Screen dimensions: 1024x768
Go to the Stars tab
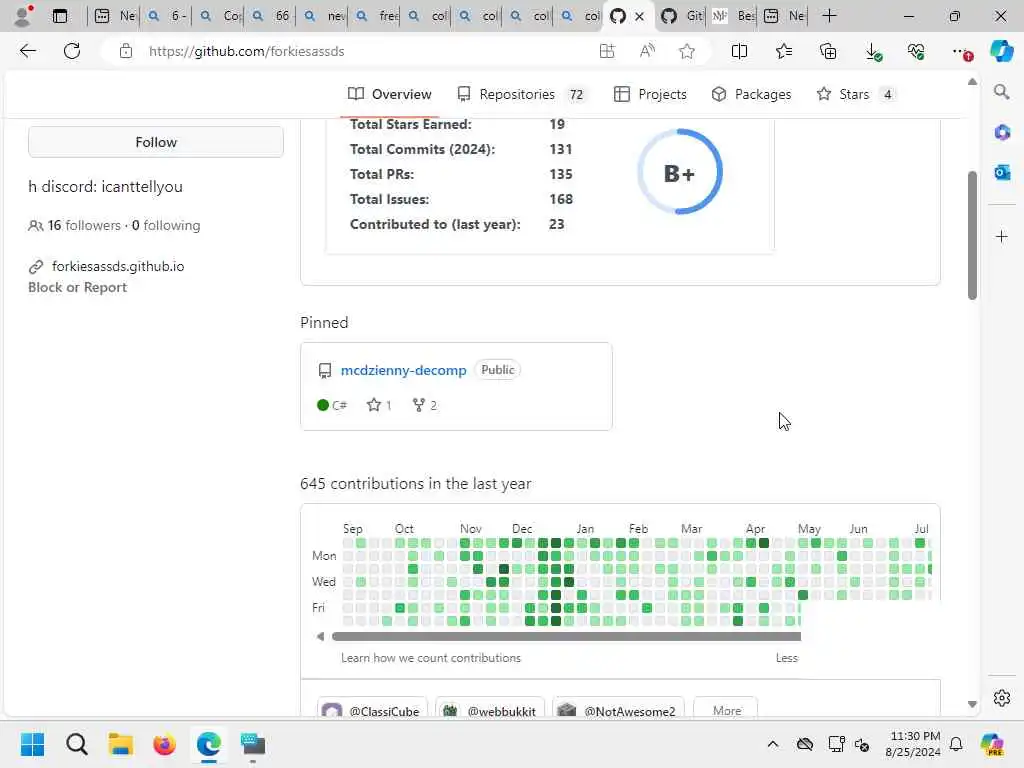pyautogui.click(x=856, y=94)
